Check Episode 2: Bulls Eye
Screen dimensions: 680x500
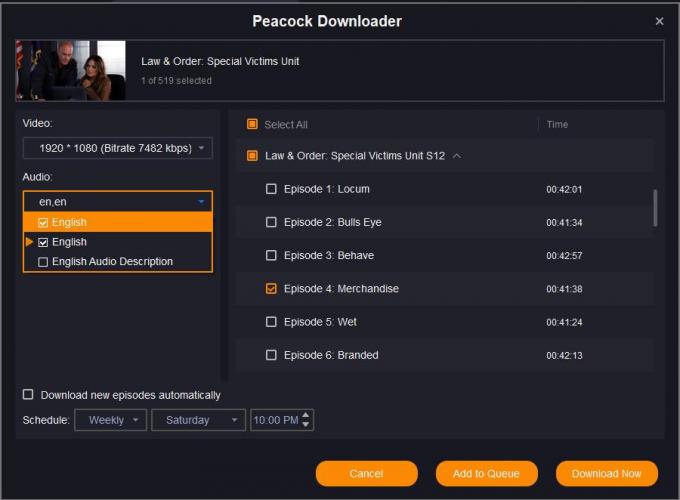point(271,222)
